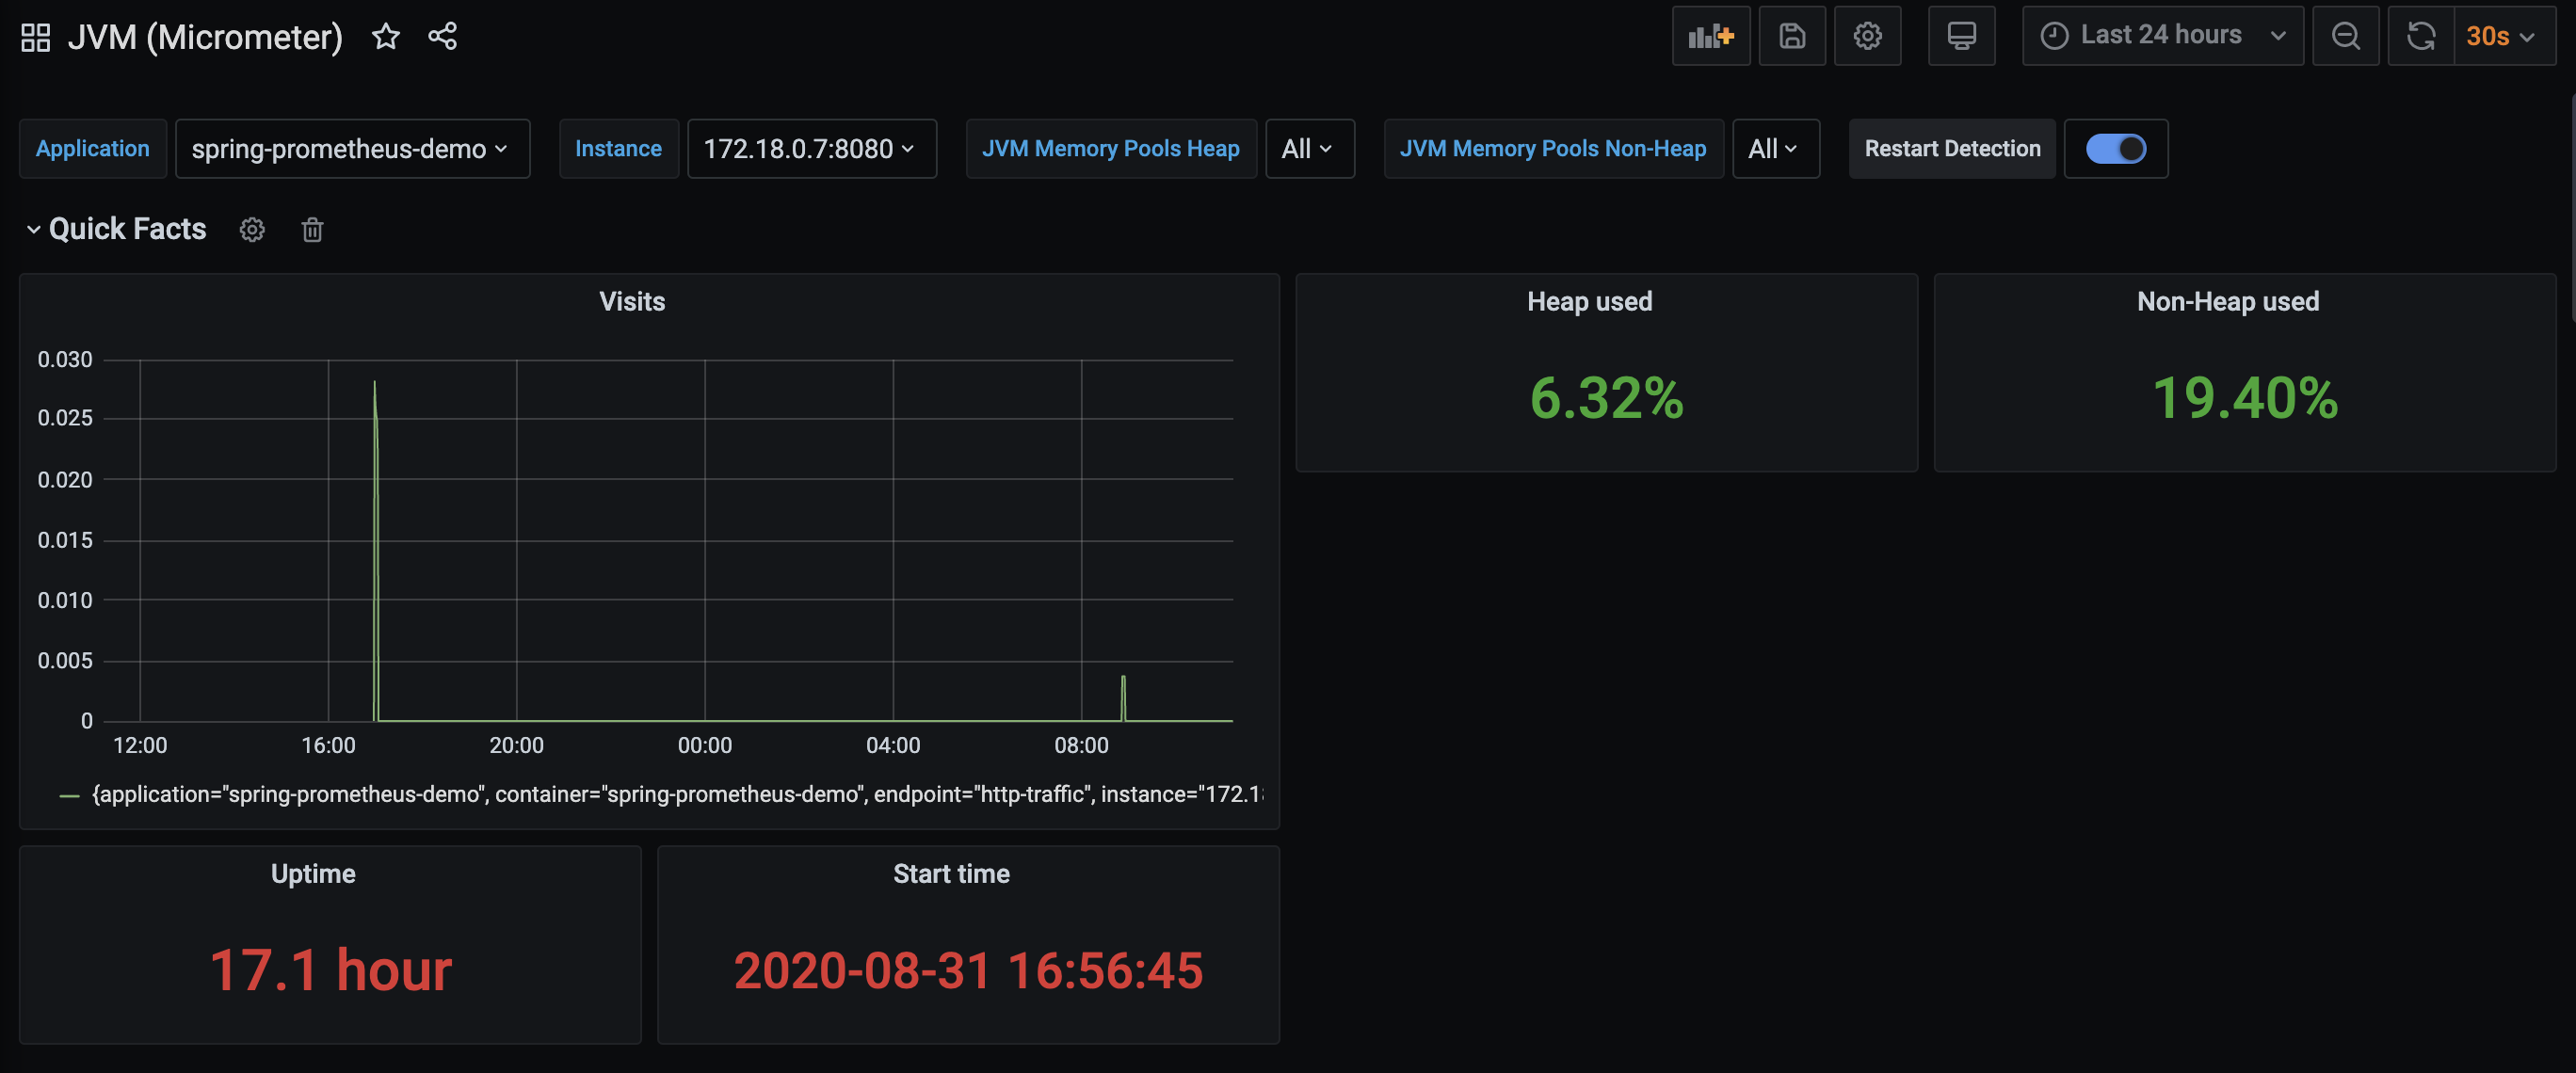Star the JVM (Micrometer) dashboard
Viewport: 2576px width, 1073px height.
click(x=385, y=37)
